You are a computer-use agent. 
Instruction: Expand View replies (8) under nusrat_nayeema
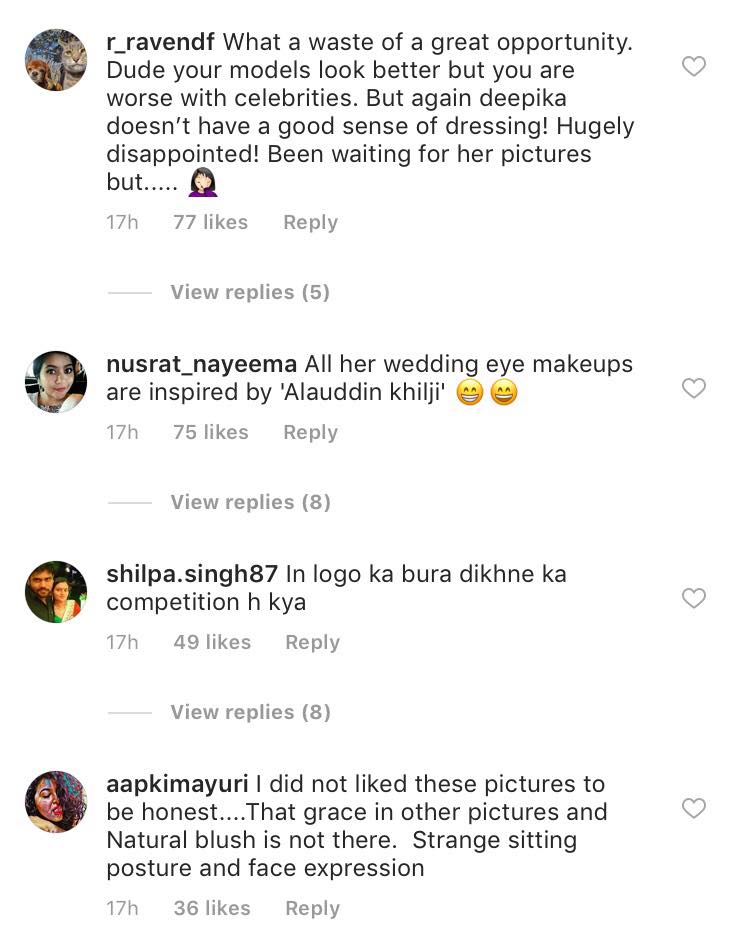(x=250, y=502)
